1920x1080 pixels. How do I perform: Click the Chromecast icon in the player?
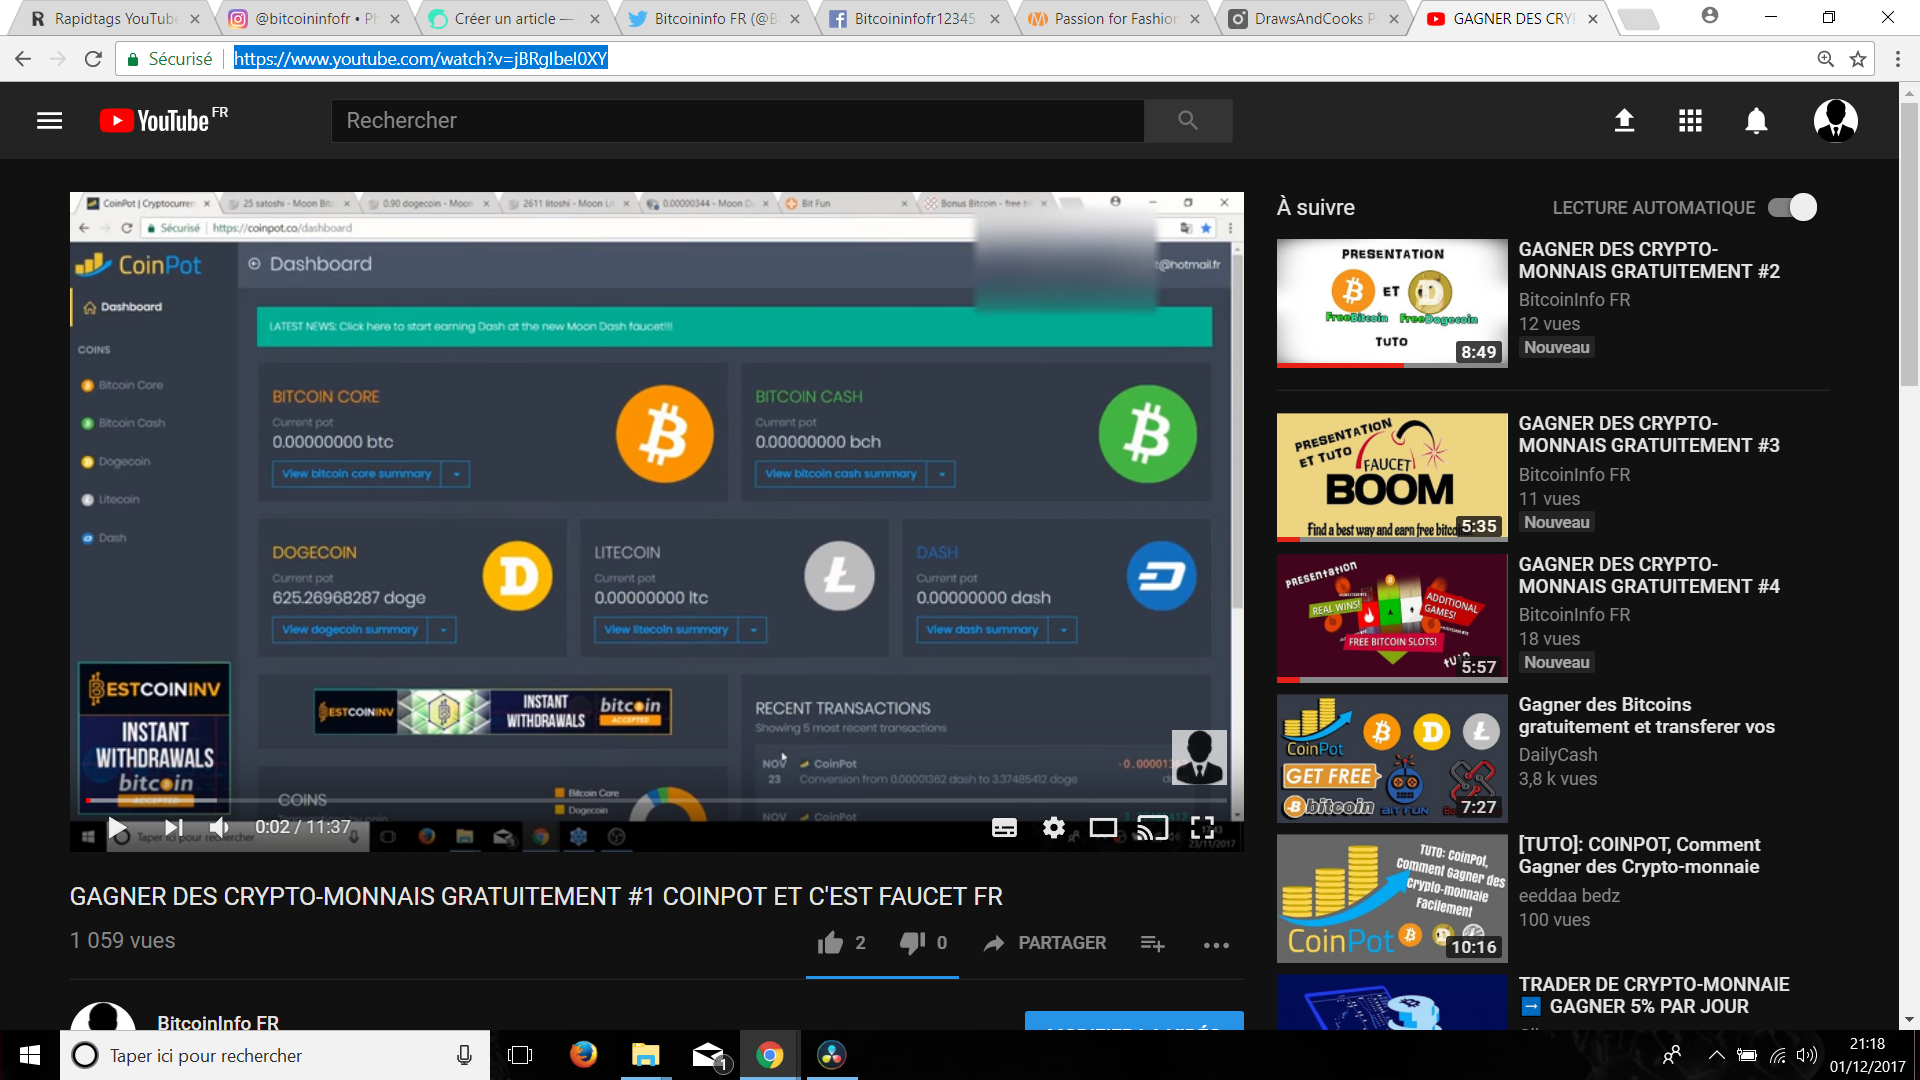(1153, 827)
